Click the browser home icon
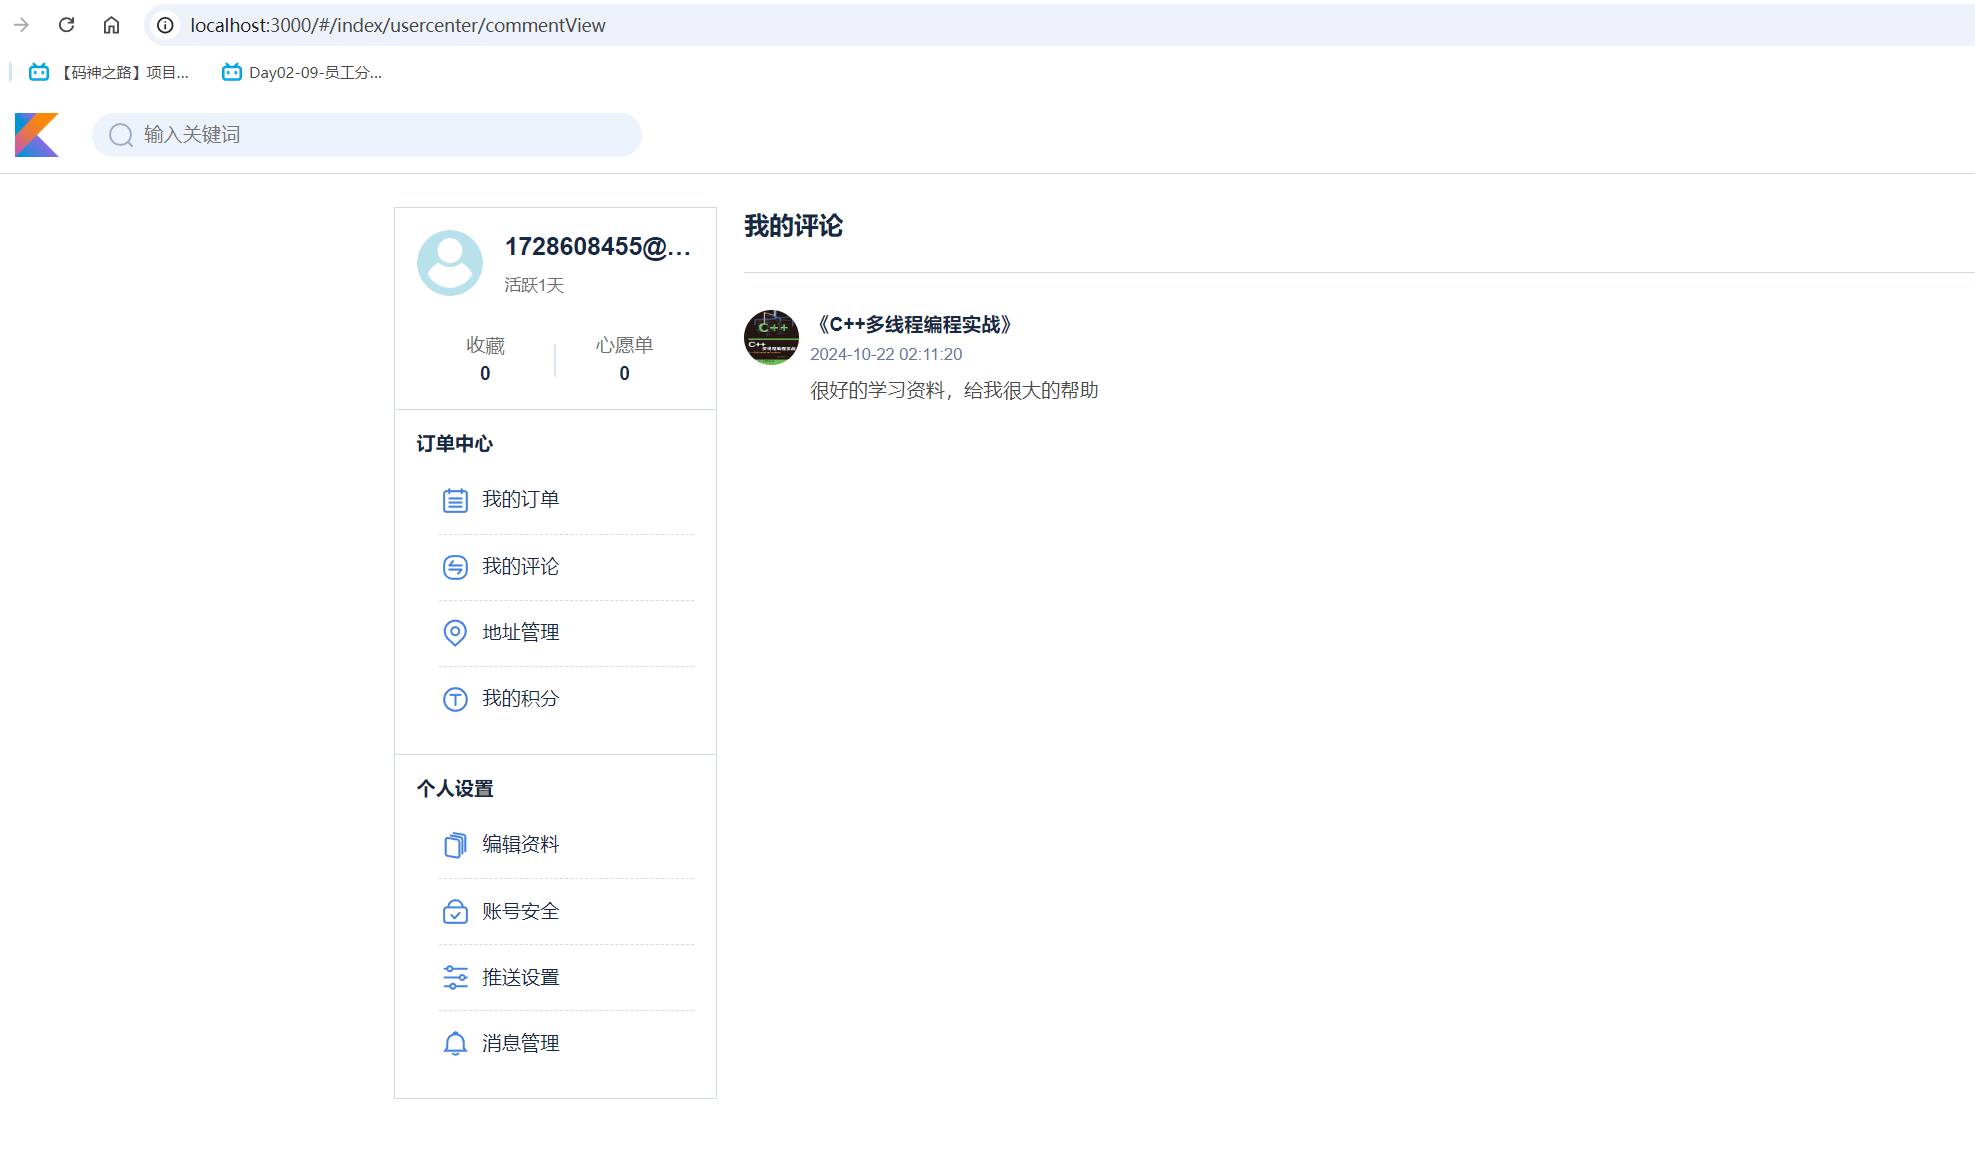This screenshot has height=1167, width=1975. click(x=111, y=25)
